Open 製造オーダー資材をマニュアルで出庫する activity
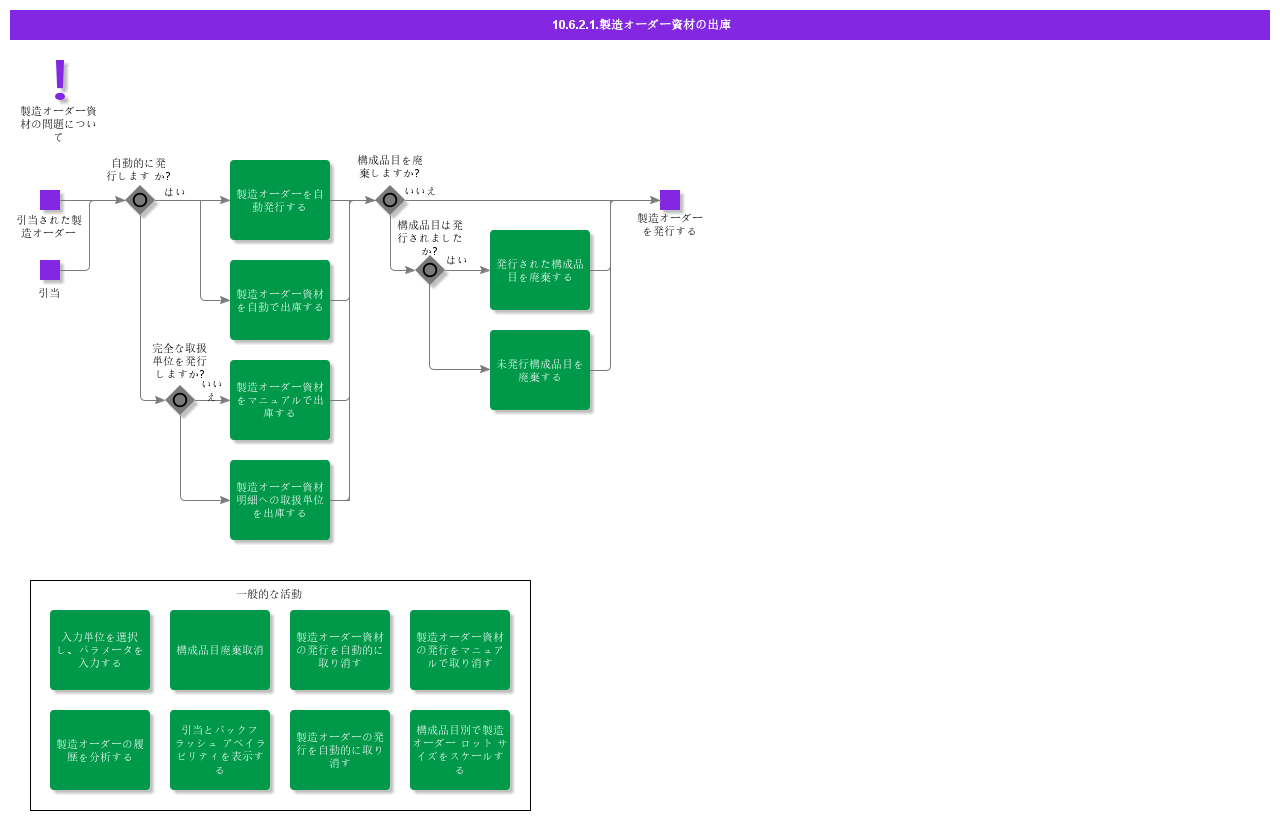Image resolution: width=1280 pixels, height=820 pixels. point(280,400)
